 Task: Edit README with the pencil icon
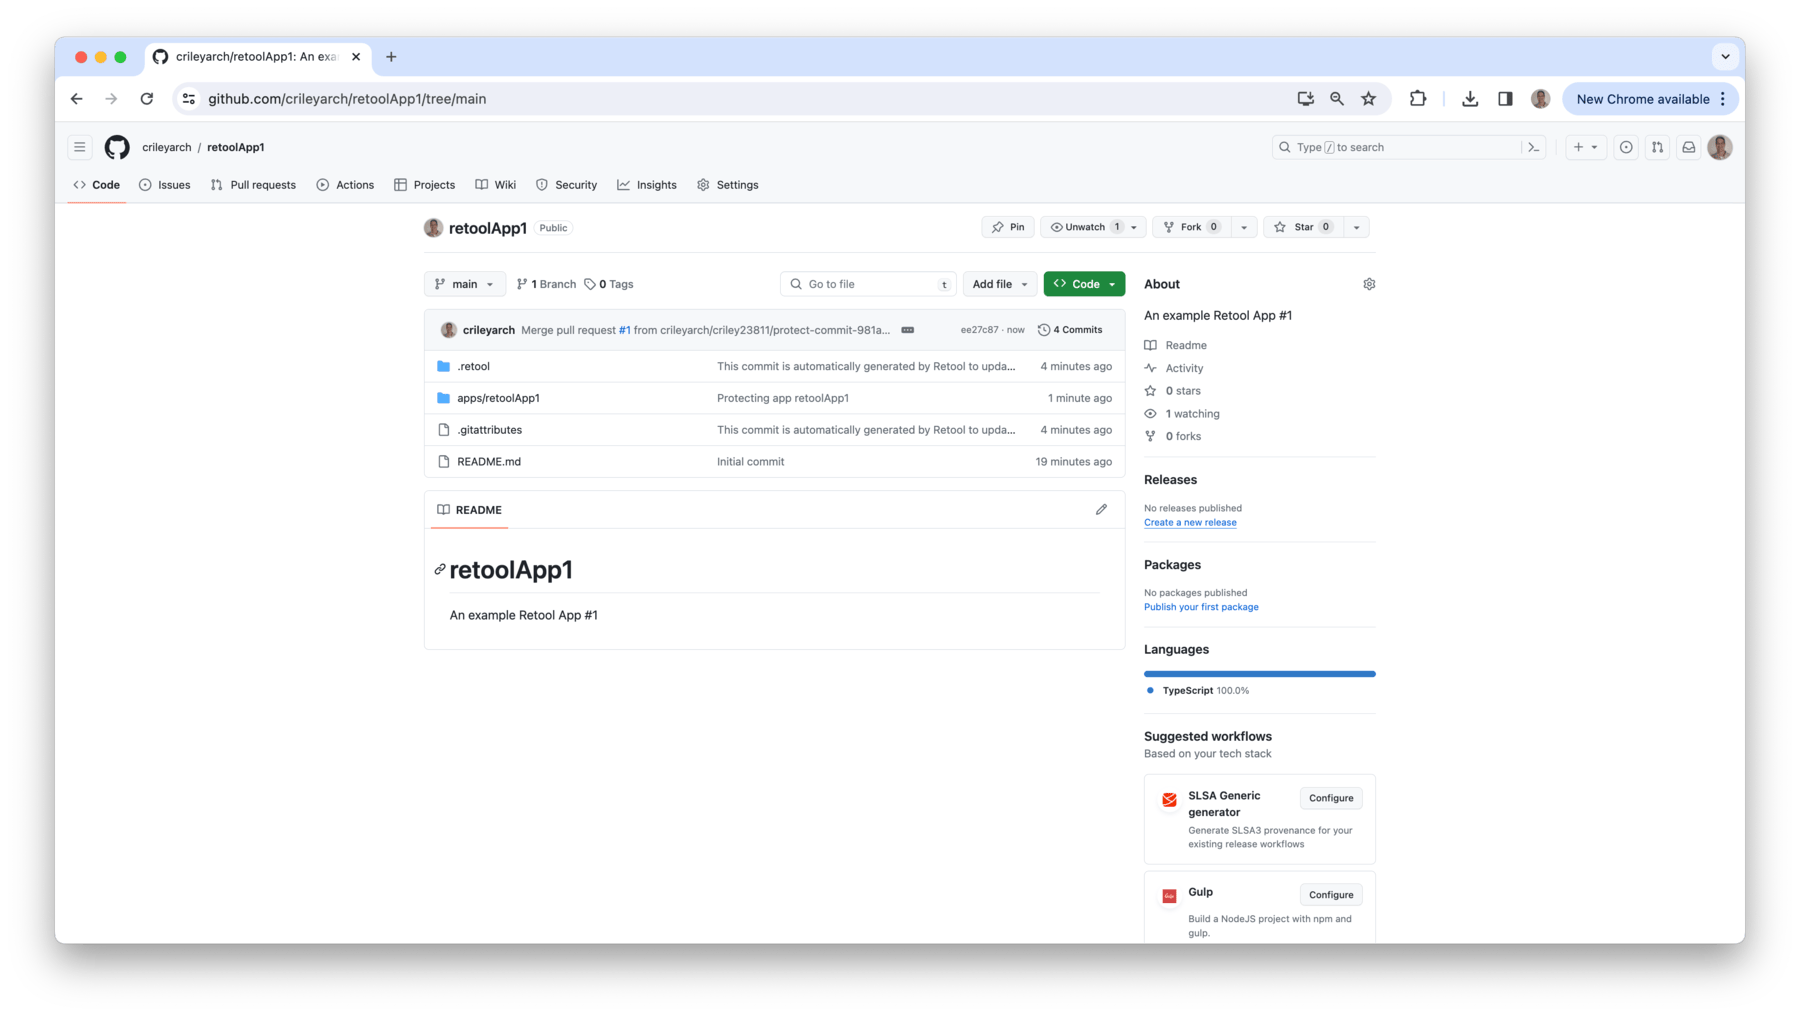click(1101, 509)
